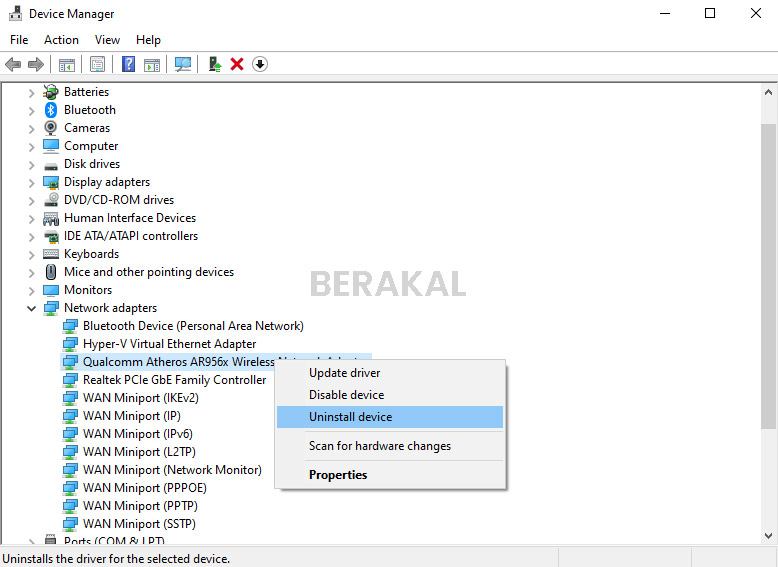The width and height of the screenshot is (778, 567).
Task: Click the Forward arrow toolbar icon
Action: click(x=36, y=64)
